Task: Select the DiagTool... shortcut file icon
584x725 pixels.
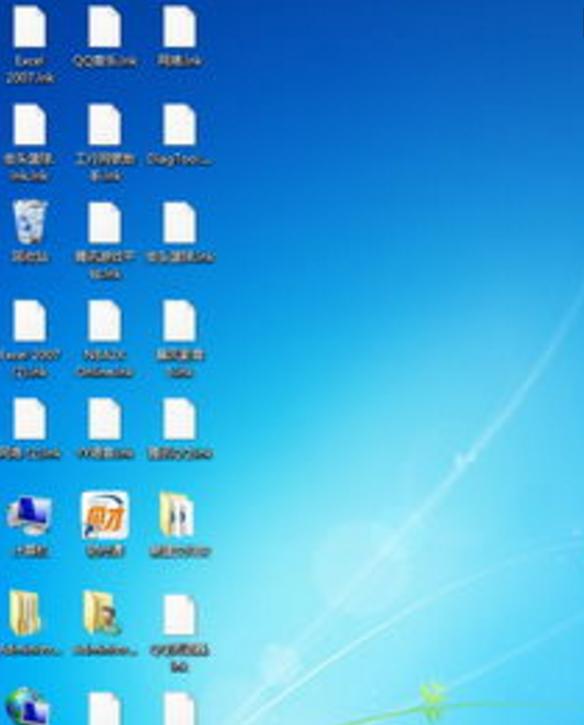Action: pyautogui.click(x=180, y=125)
